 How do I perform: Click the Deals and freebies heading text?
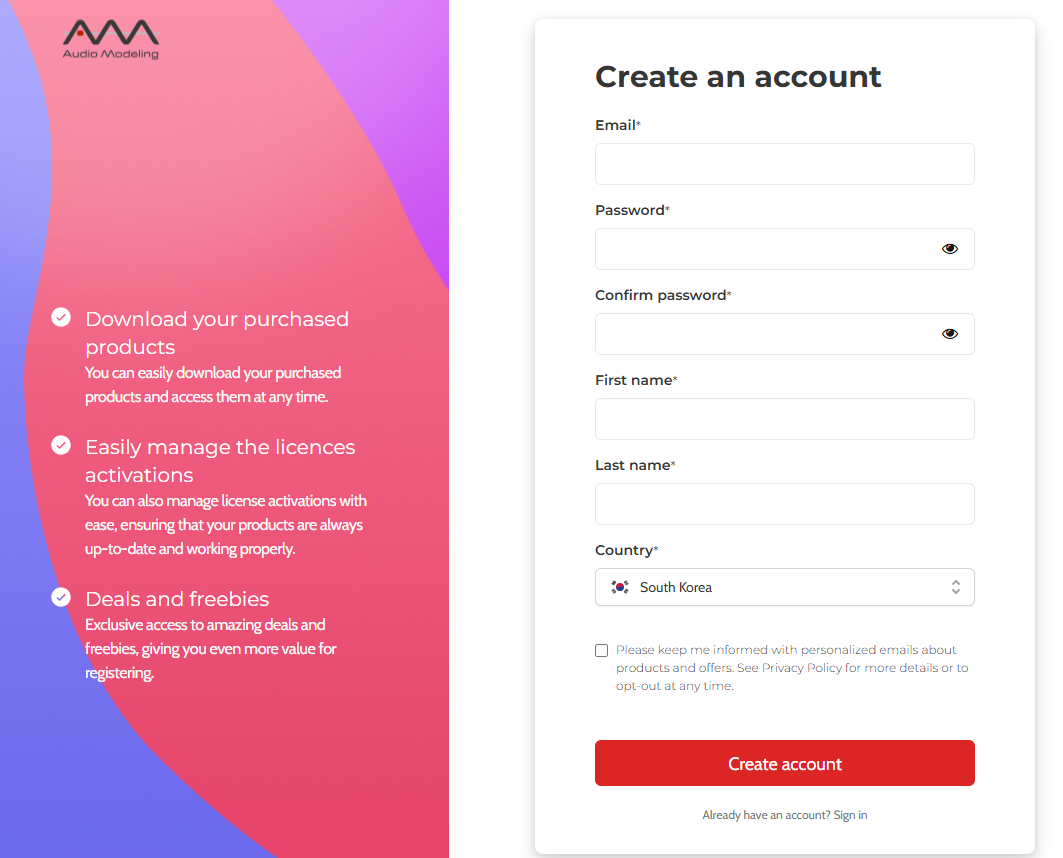177,599
